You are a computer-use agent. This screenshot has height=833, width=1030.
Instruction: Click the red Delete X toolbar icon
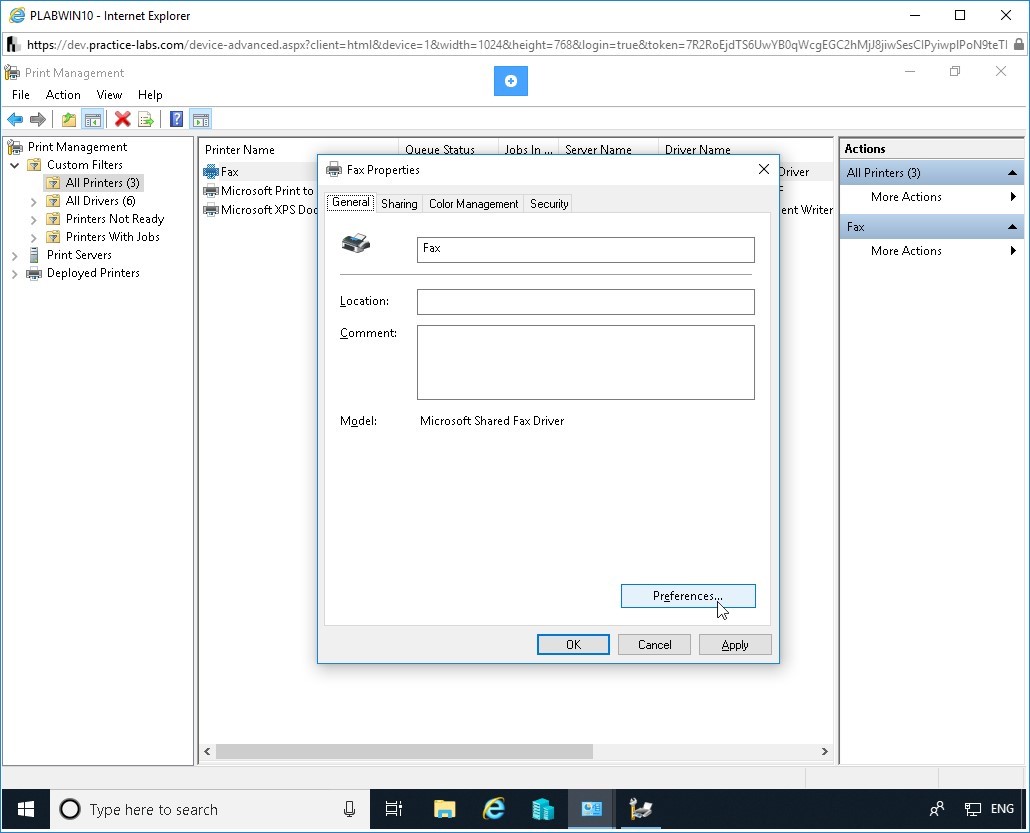pyautogui.click(x=122, y=120)
